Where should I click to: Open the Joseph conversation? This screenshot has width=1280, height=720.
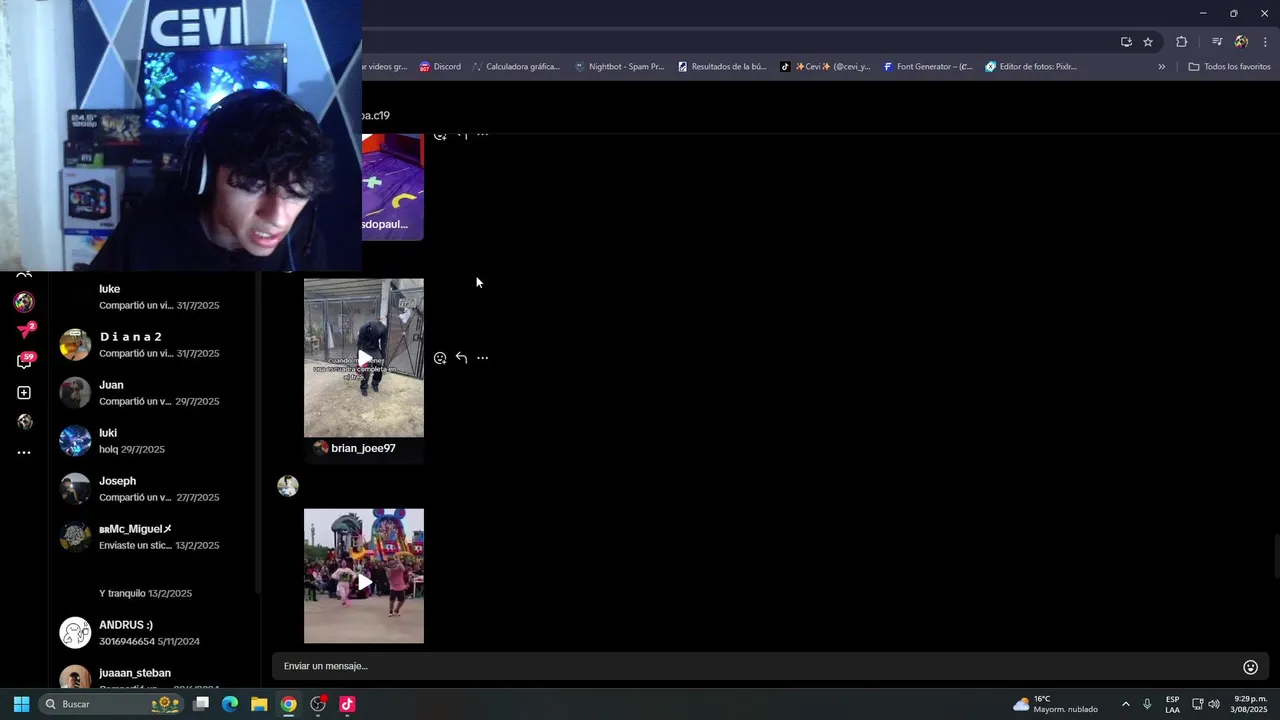click(x=154, y=489)
